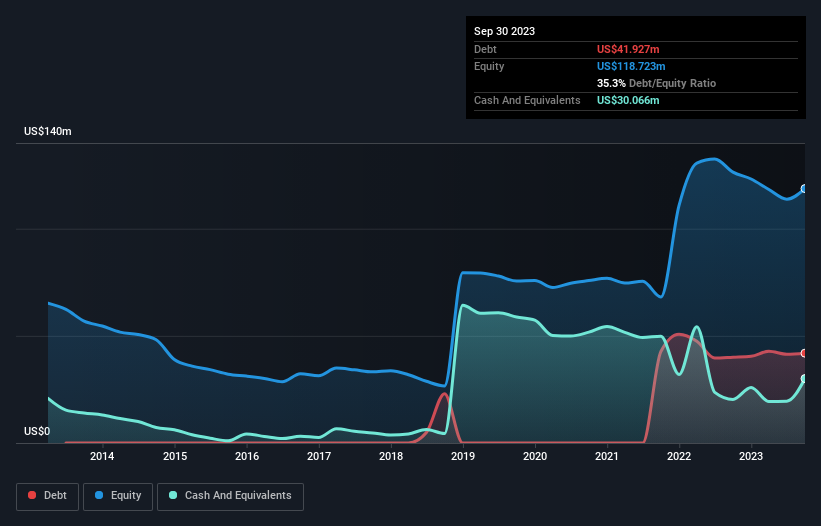Click the 2014 x-axis label
The width and height of the screenshot is (821, 526).
pos(102,456)
